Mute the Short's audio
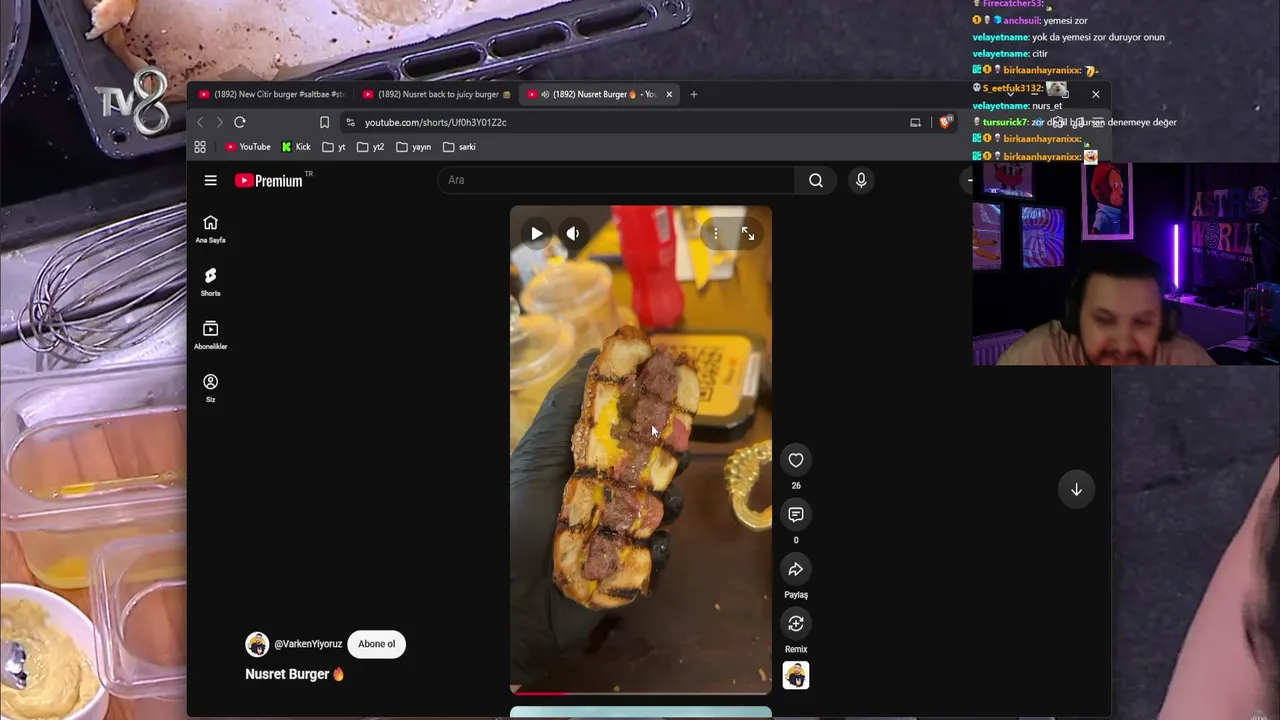The image size is (1280, 720). [x=572, y=234]
